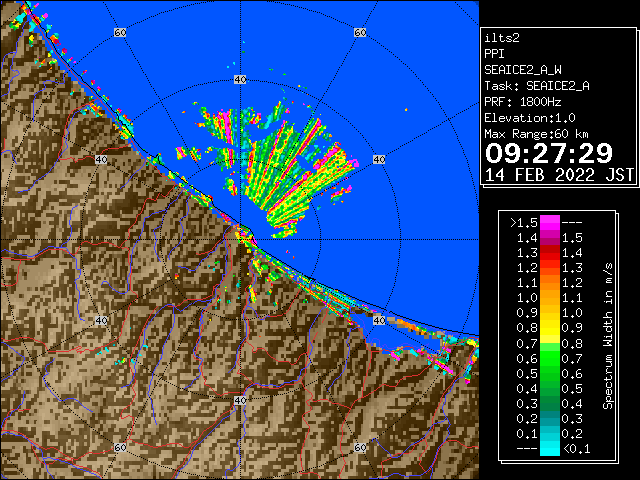Click the 40 km ring label south of radar
The width and height of the screenshot is (640, 480).
[x=240, y=400]
